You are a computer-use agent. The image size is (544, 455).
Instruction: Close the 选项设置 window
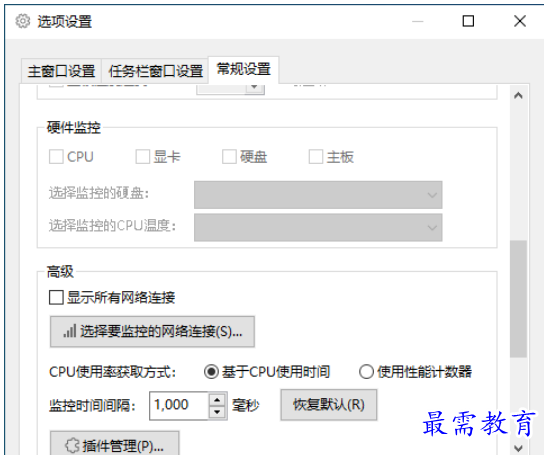tap(520, 21)
